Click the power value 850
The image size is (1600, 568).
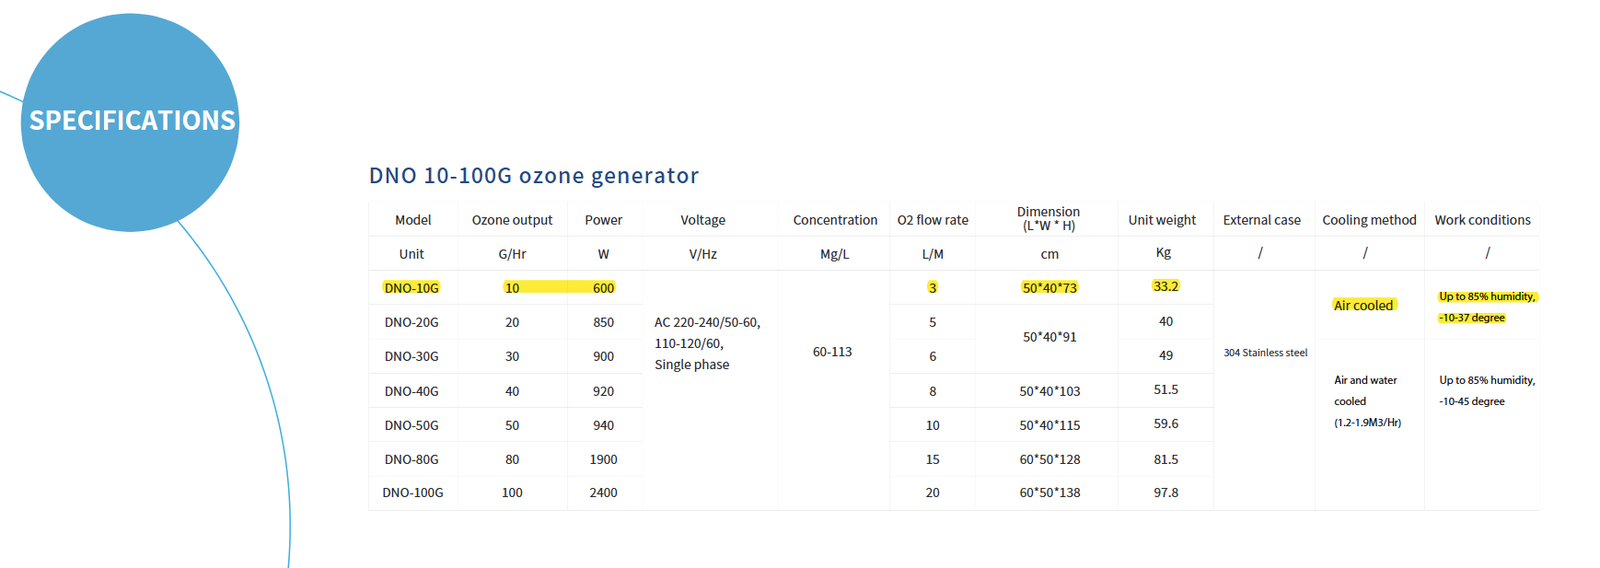click(603, 322)
